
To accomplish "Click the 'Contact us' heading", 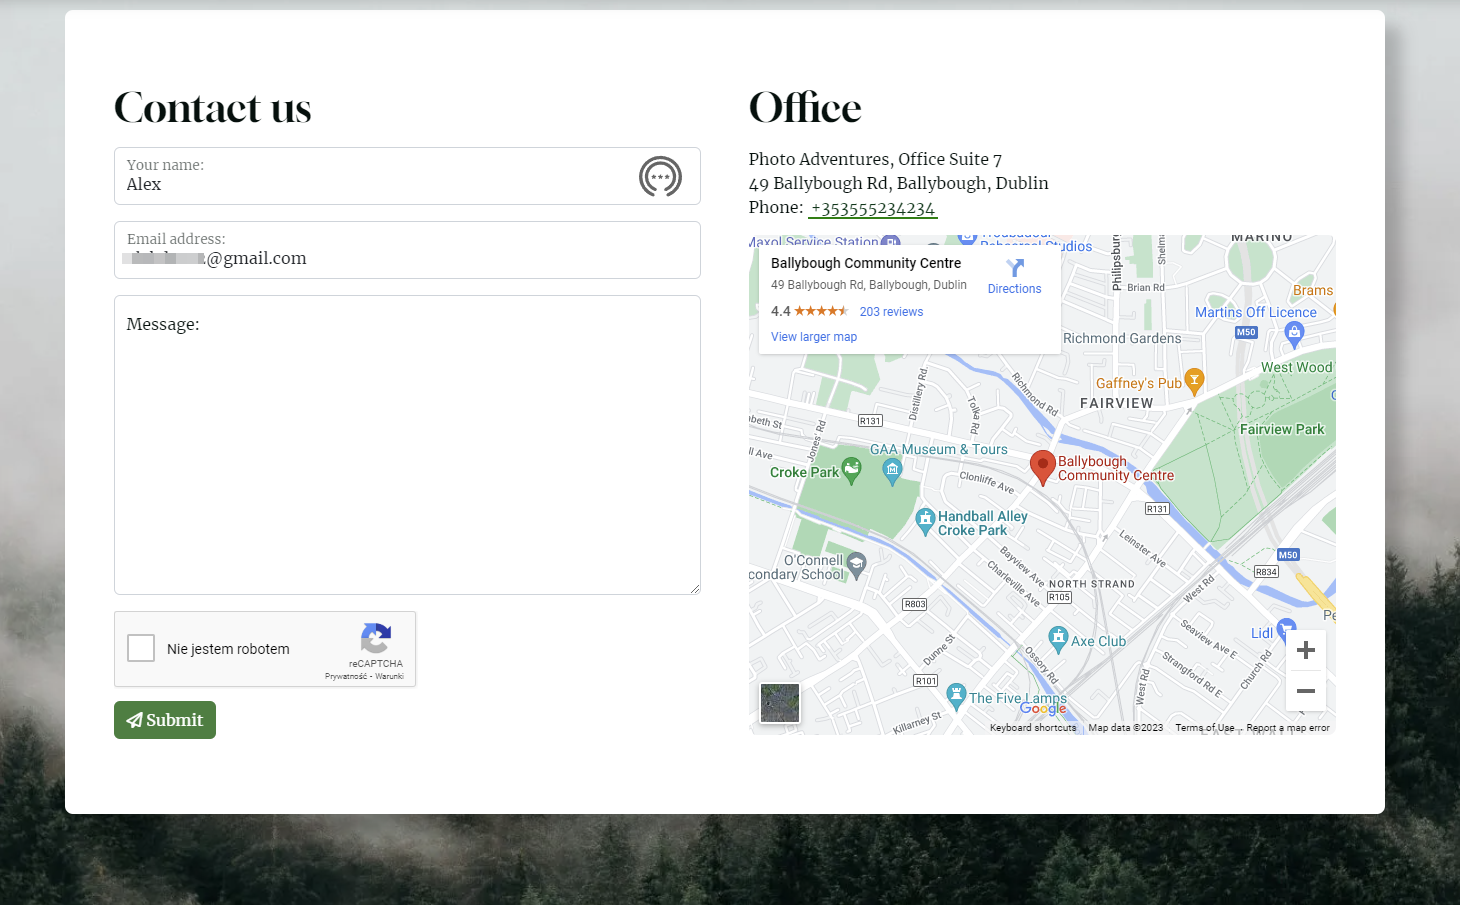I will coord(213,108).
